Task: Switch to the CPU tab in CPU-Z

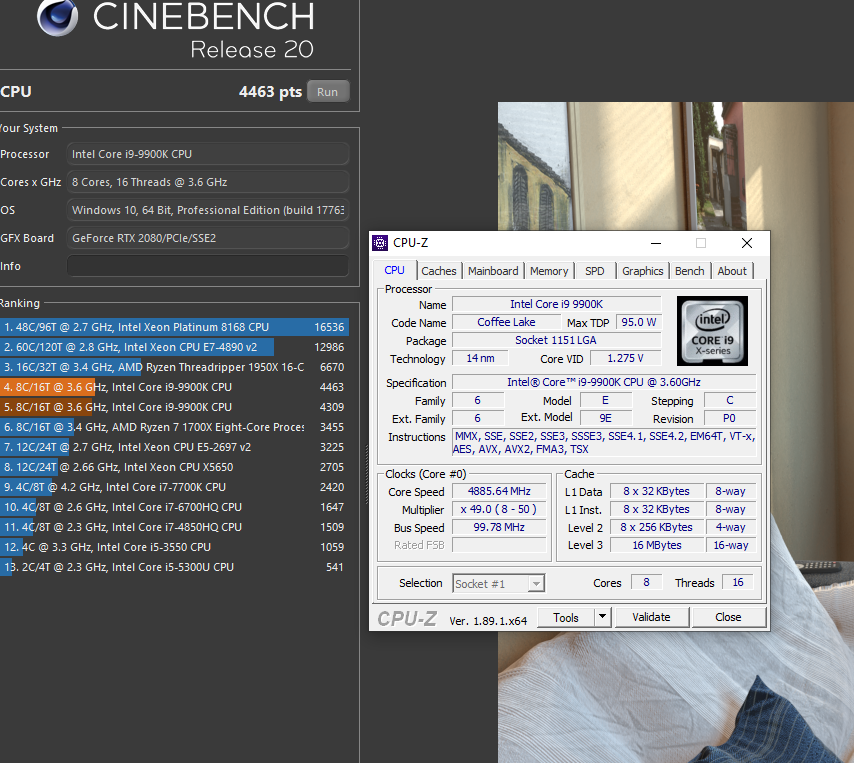Action: pos(395,271)
